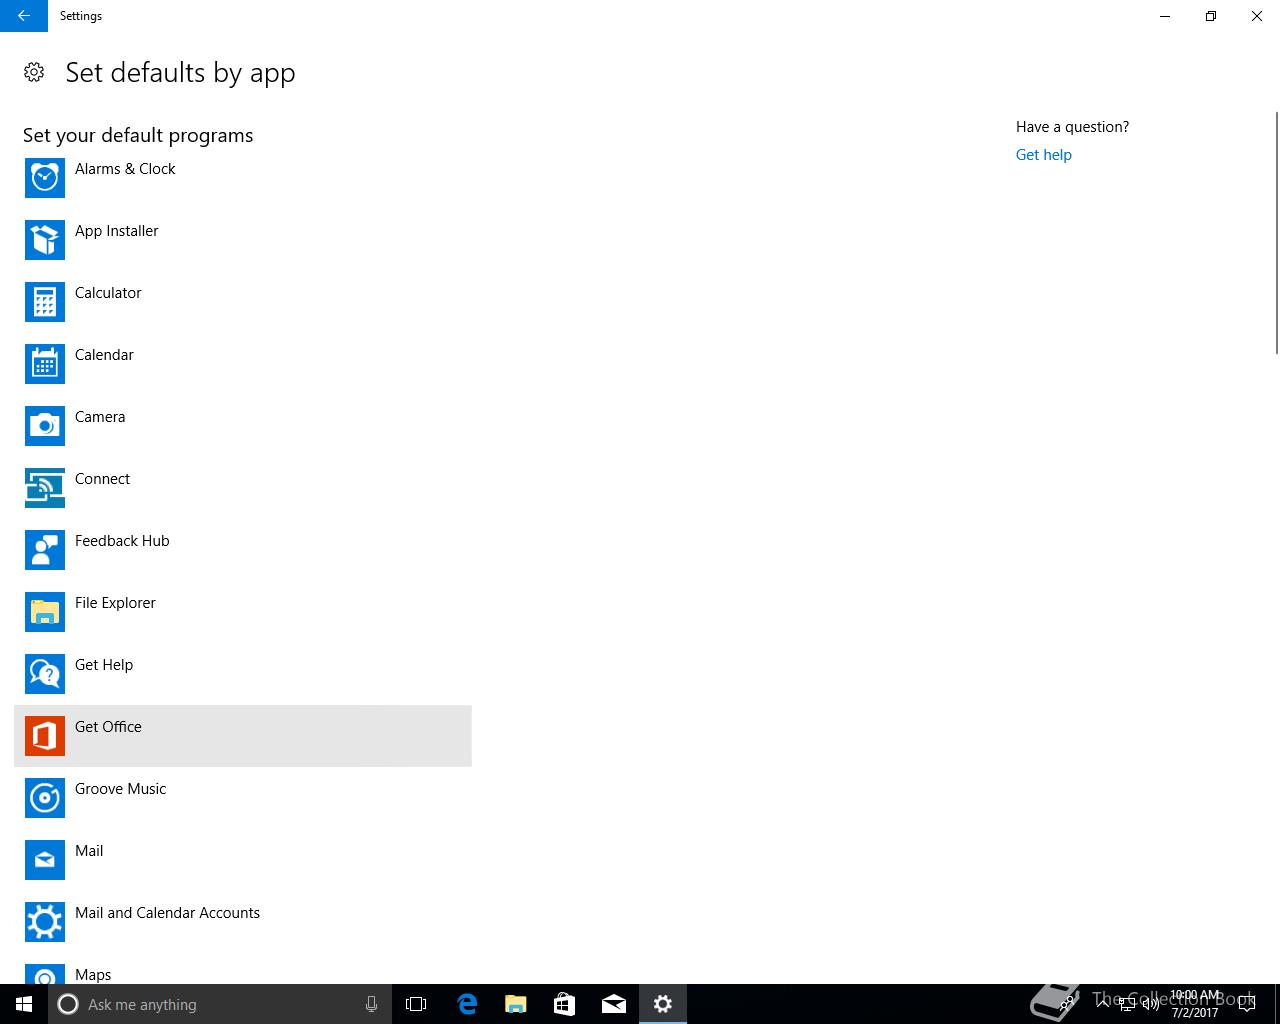
Task: Select the App Installer label
Action: 117,231
